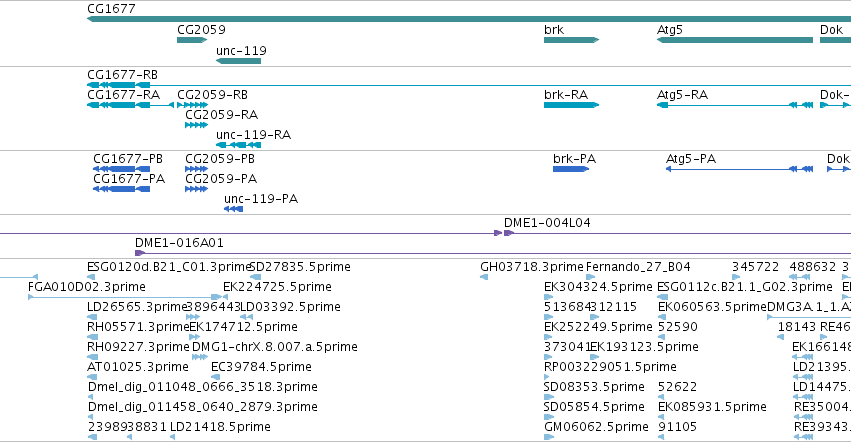Select the brk-PA protein bar
Screen dimensions: 851x442
pos(571,169)
